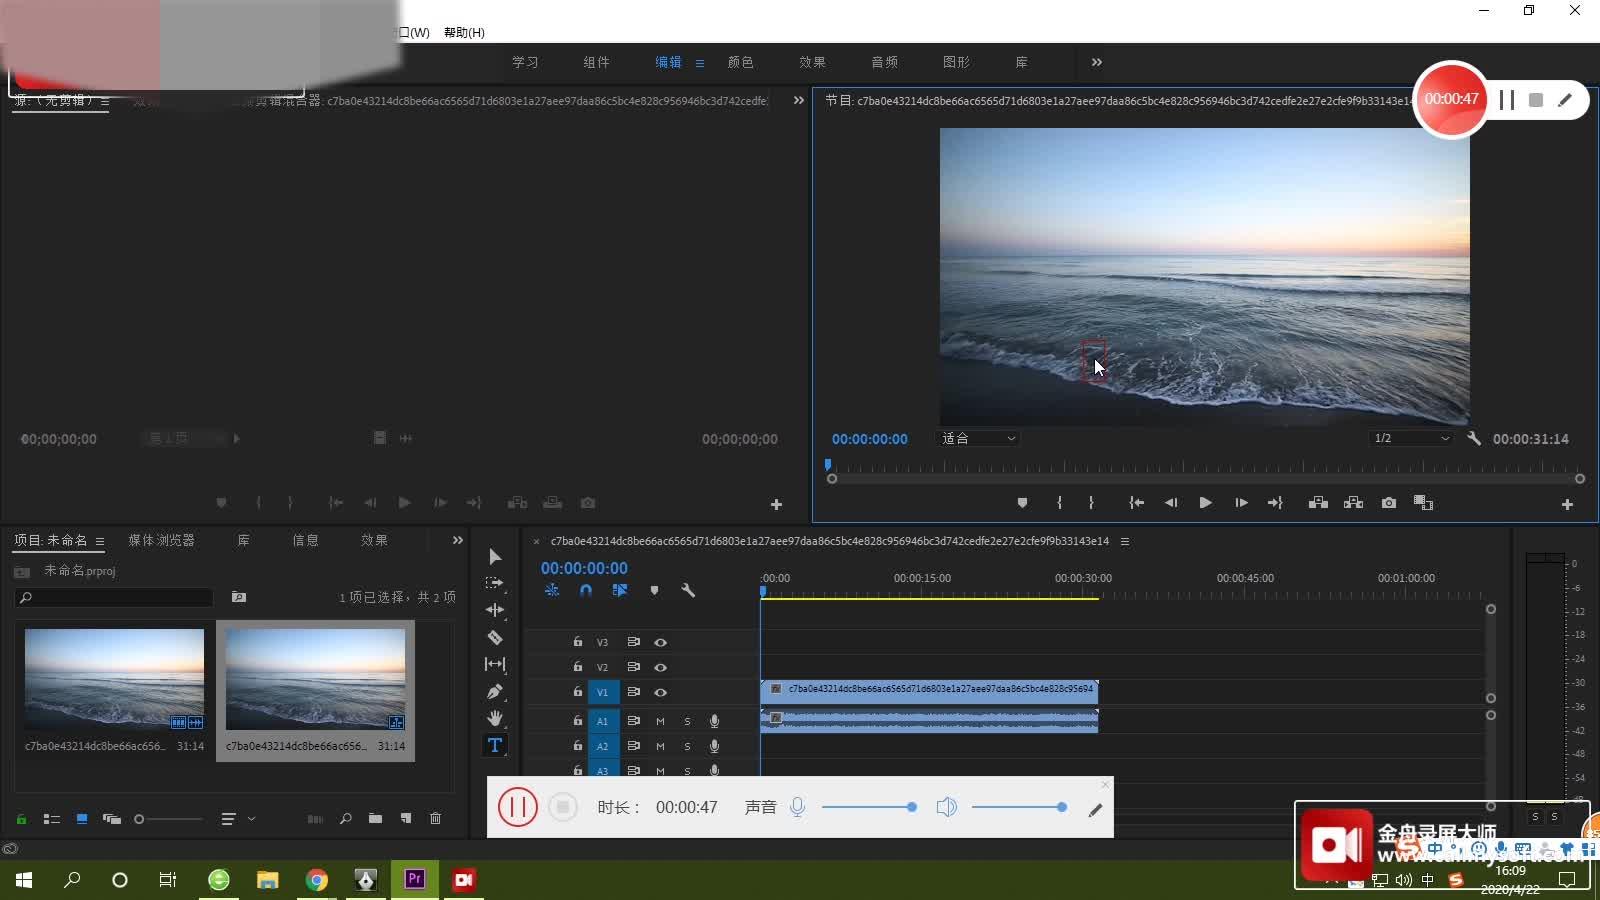Mute audio track A1
1600x900 pixels.
(660, 721)
